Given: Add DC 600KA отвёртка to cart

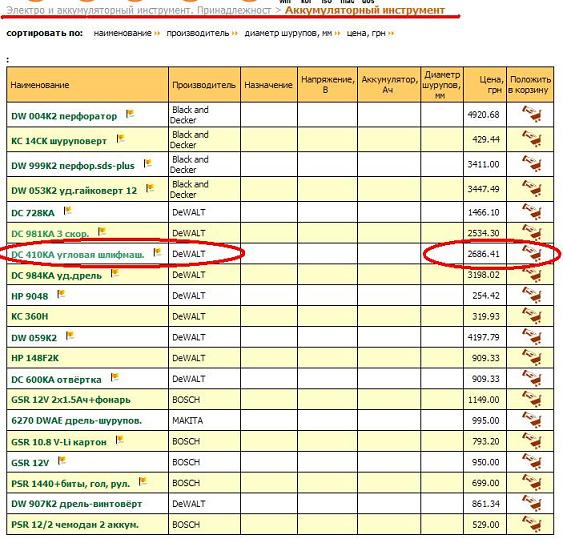Looking at the screenshot, I should 531,379.
